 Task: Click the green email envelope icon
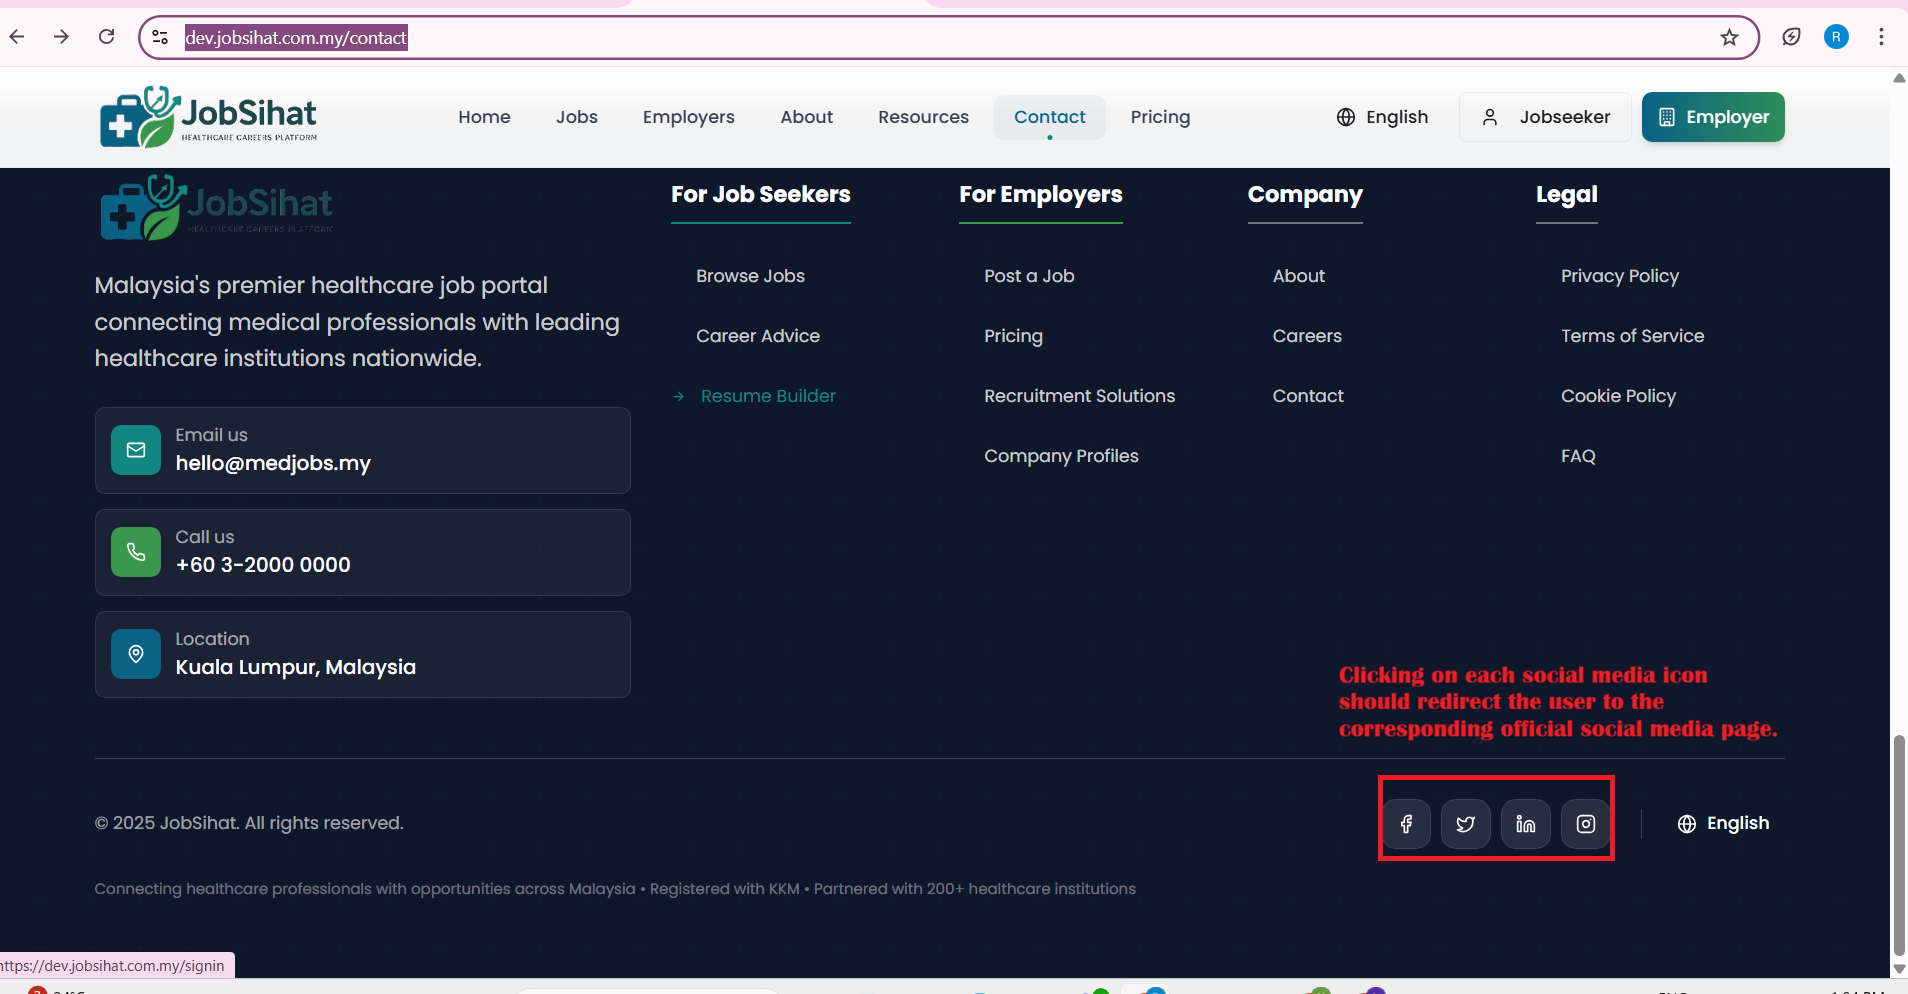coord(136,450)
